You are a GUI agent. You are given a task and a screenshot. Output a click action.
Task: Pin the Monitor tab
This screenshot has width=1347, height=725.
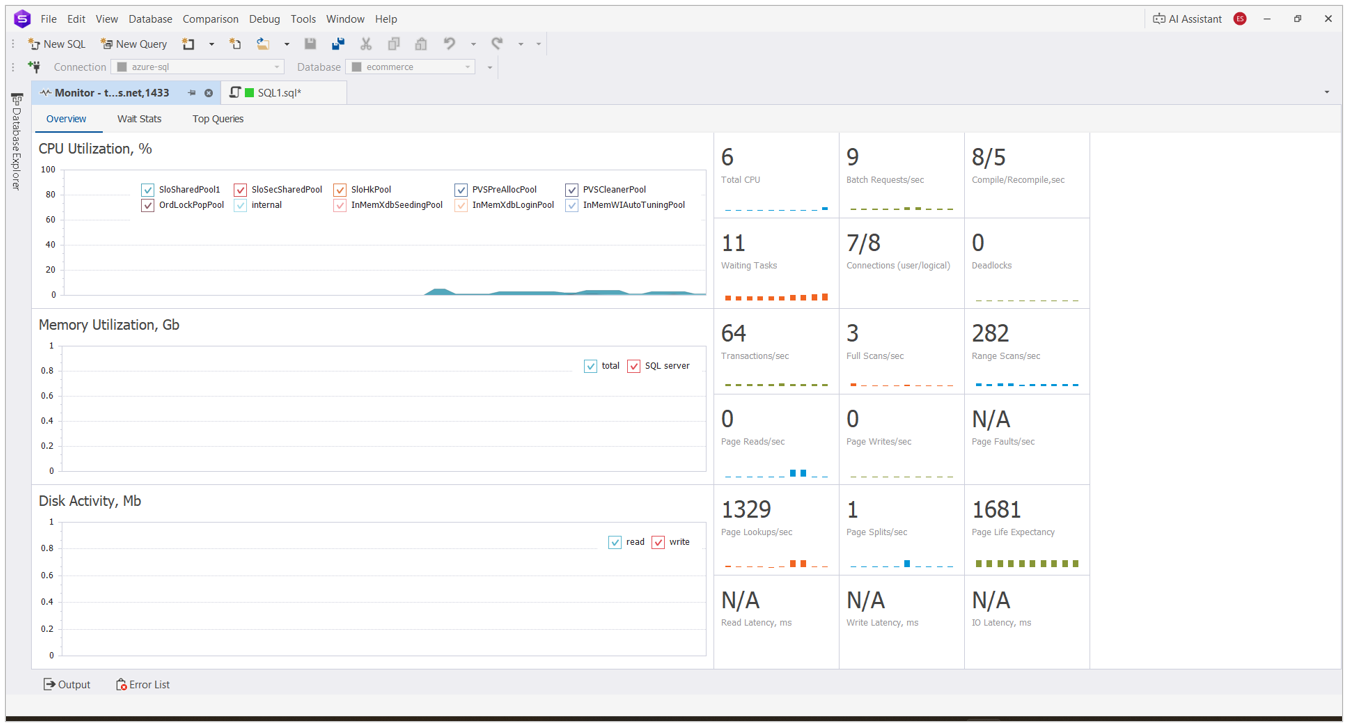(x=191, y=93)
